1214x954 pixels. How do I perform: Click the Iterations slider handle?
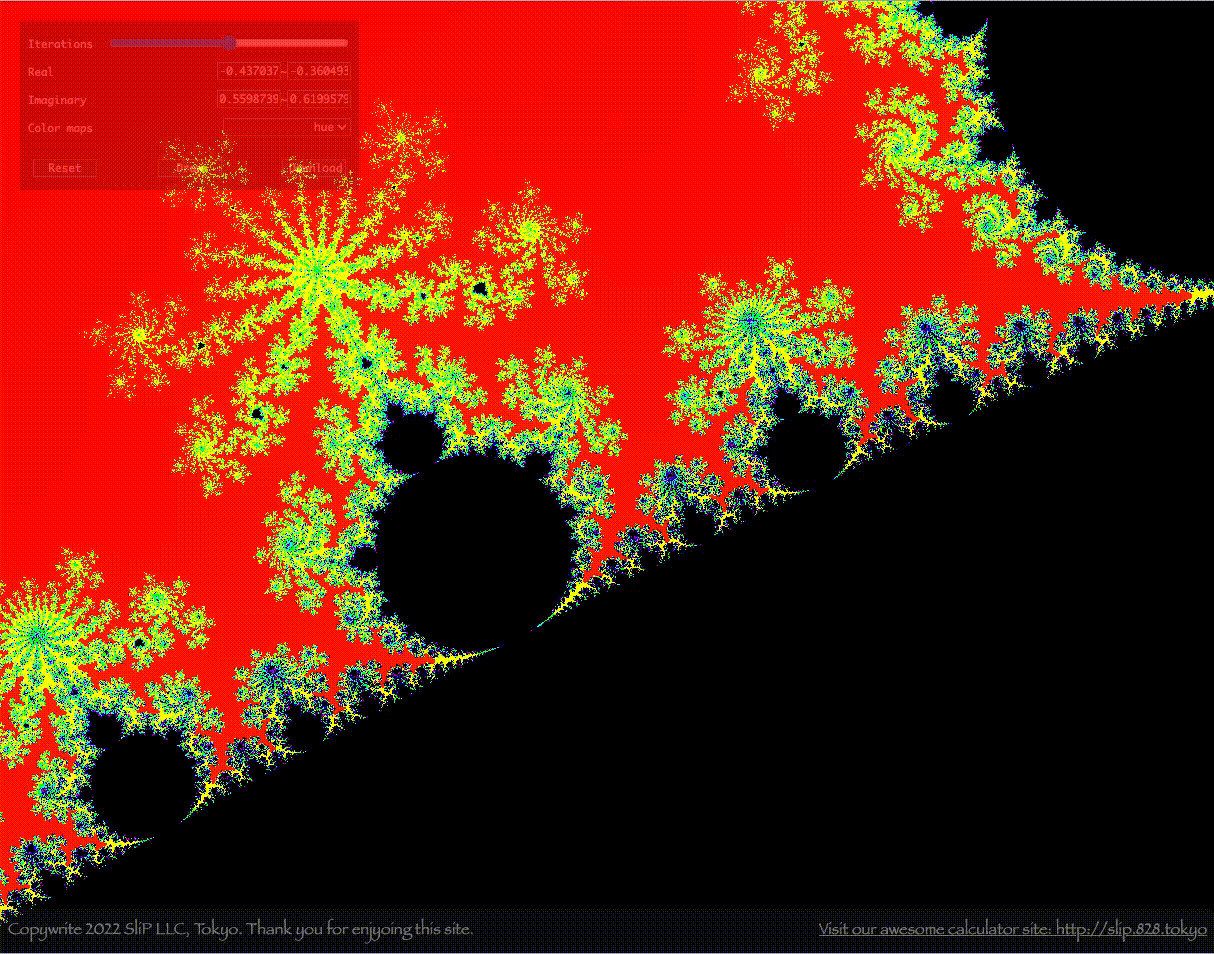coord(229,43)
